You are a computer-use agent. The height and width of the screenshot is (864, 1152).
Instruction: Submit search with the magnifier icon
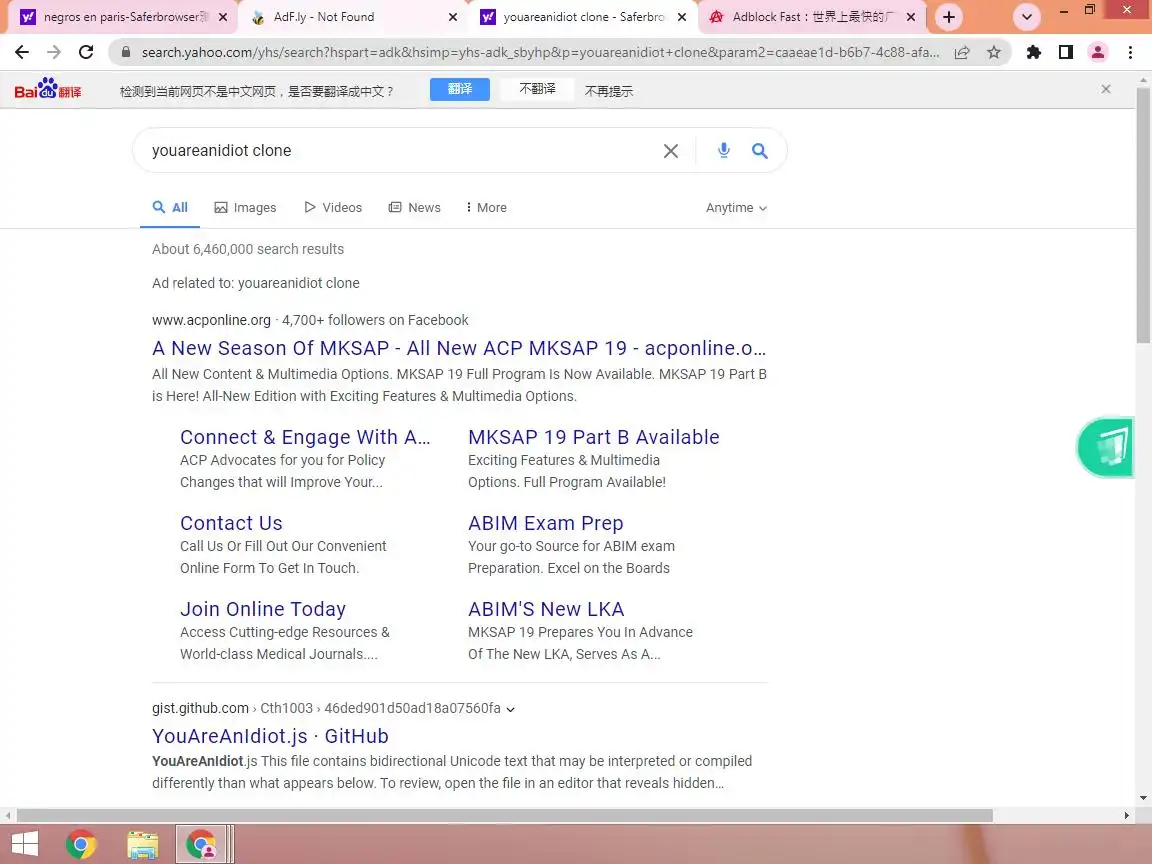[760, 151]
